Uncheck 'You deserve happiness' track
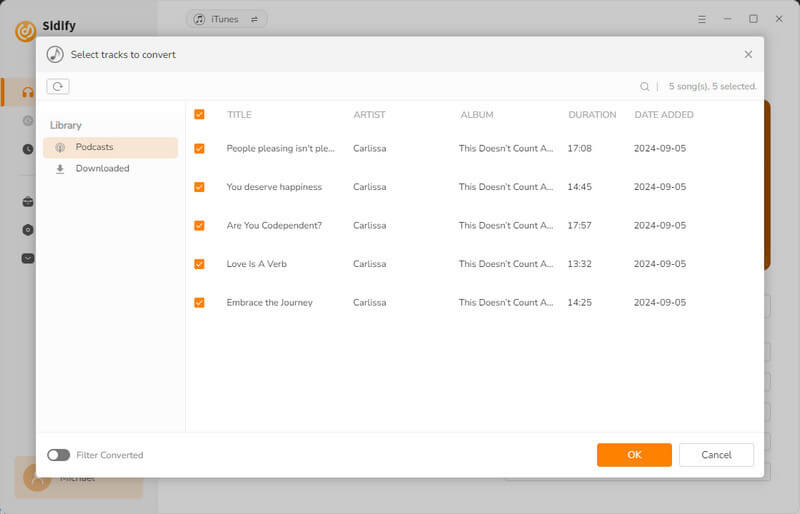 coord(199,187)
